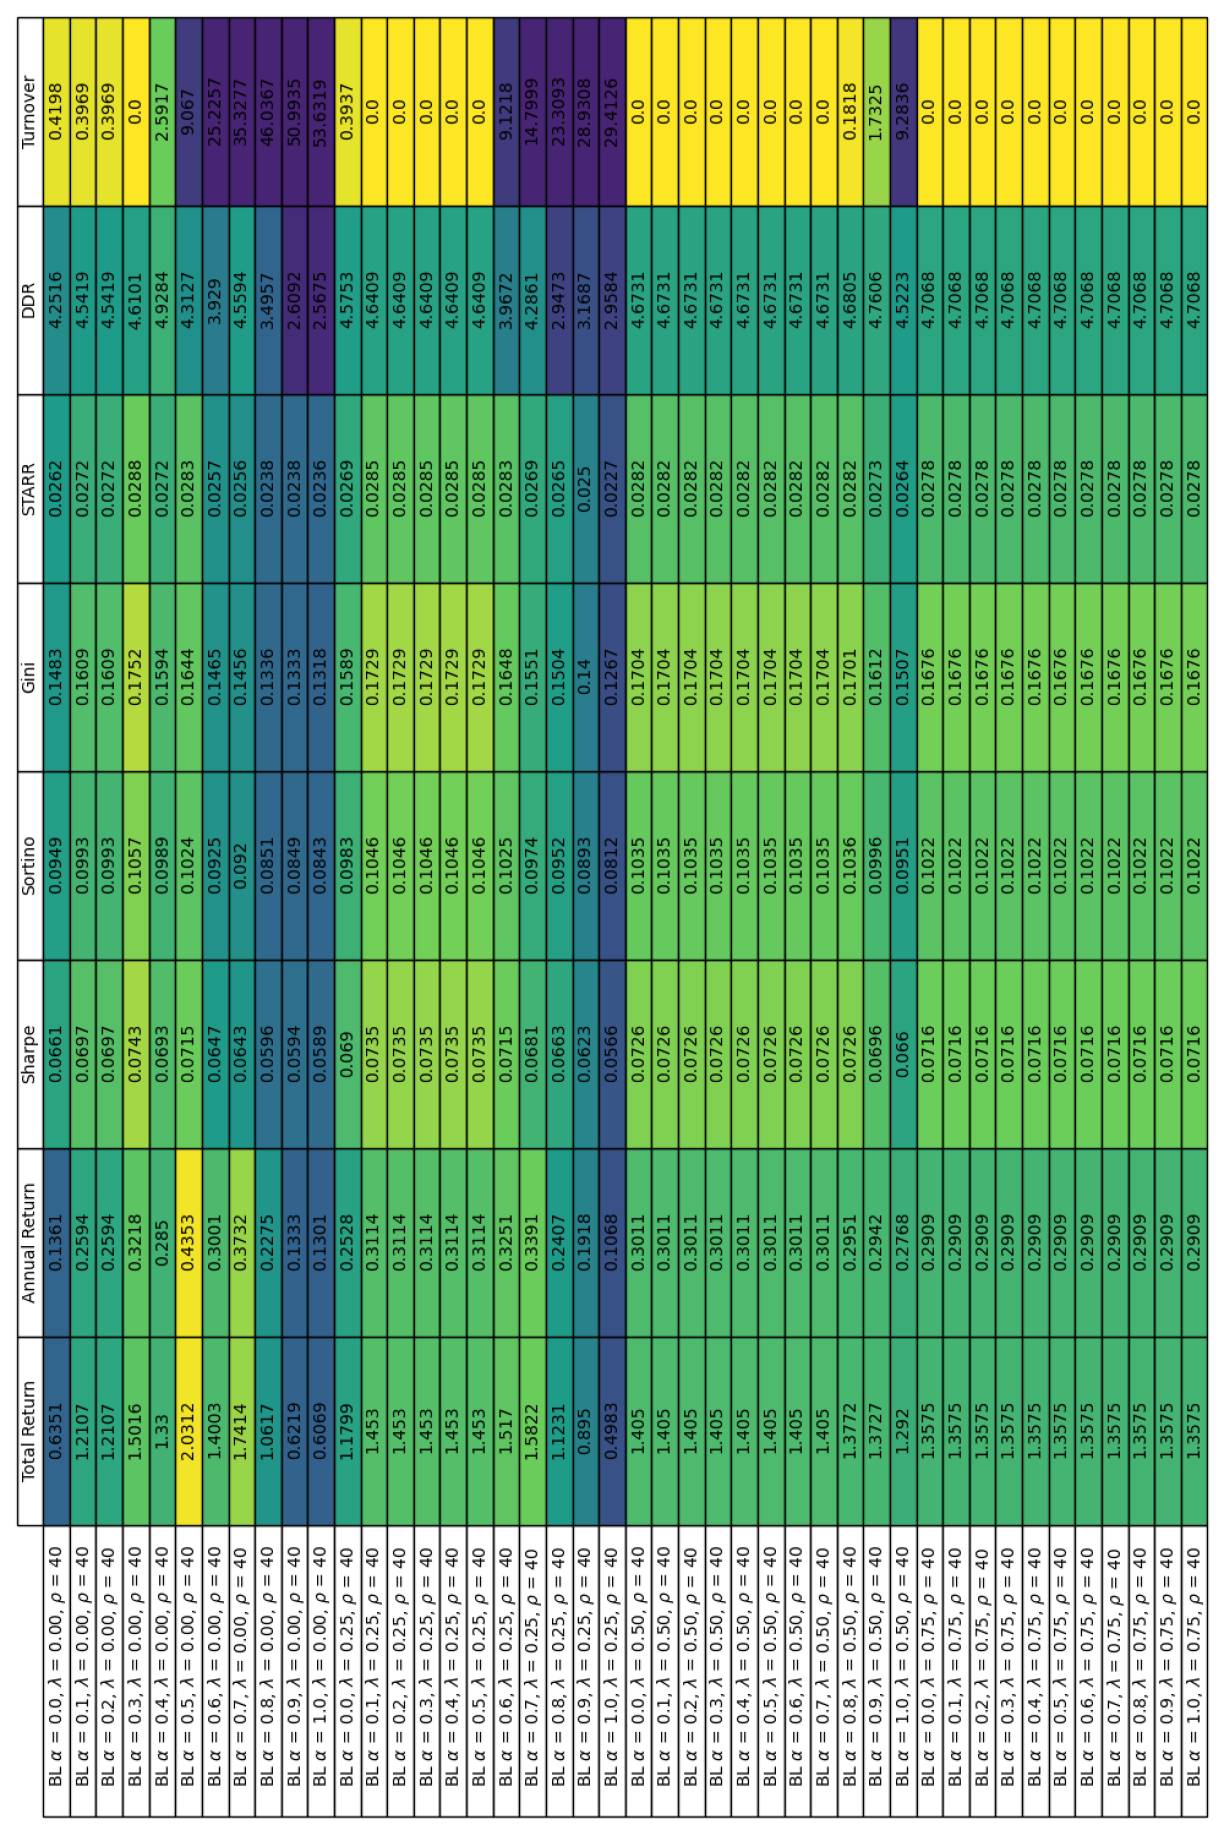Click the Total Return column header
The width and height of the screenshot is (1224, 1836).
coord(31,1431)
